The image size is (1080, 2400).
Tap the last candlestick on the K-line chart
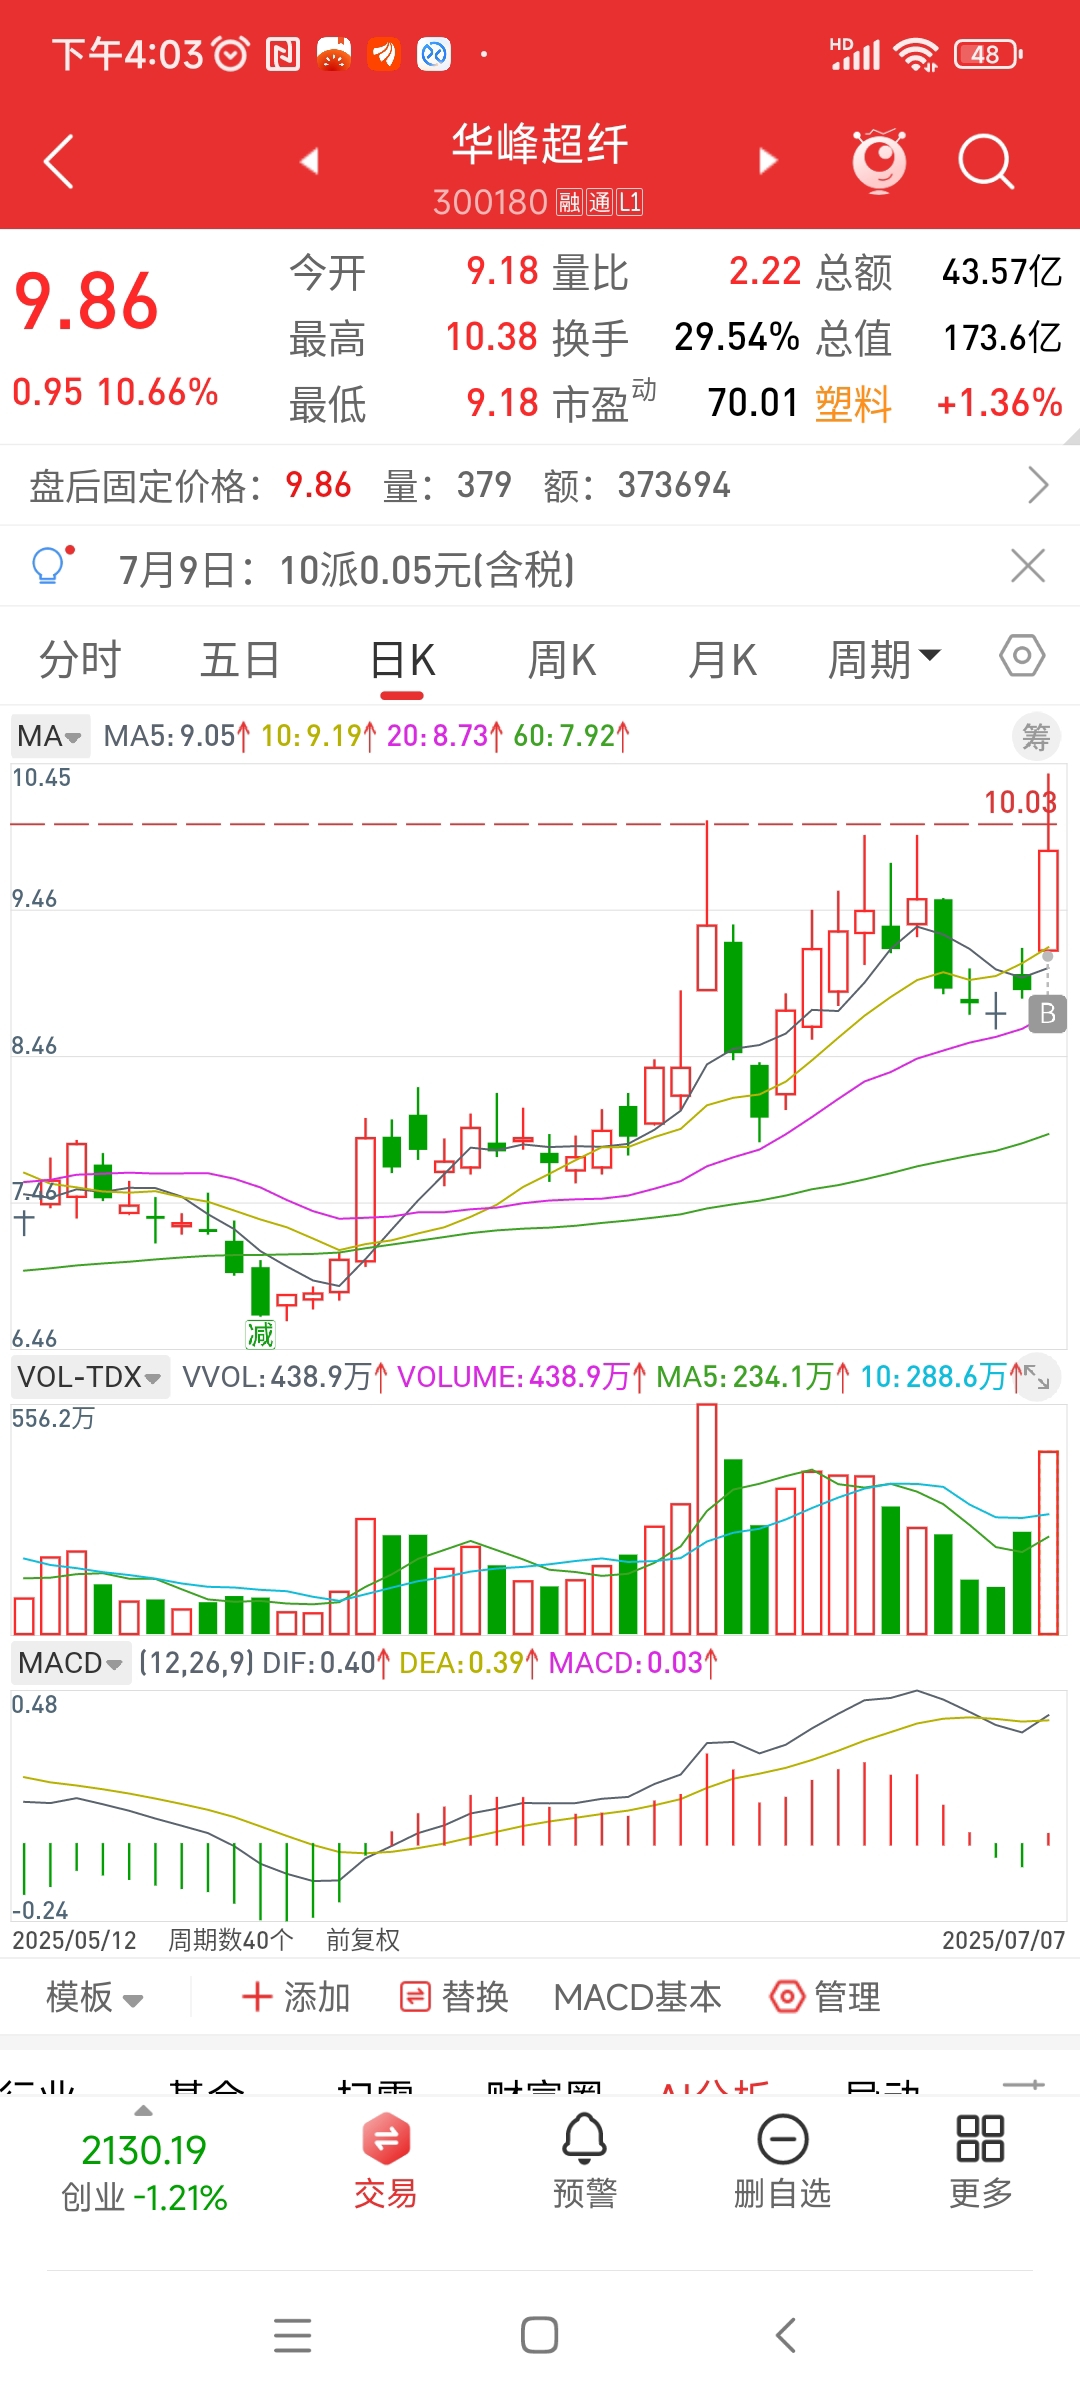coord(1048,900)
